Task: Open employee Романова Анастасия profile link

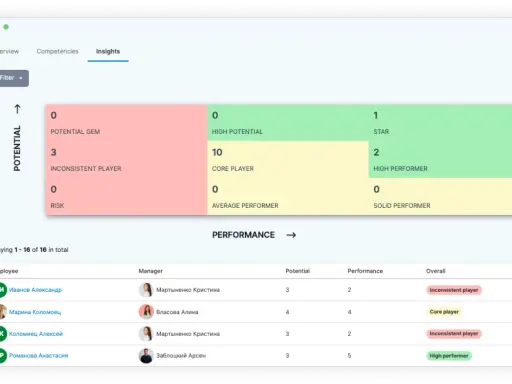Action: 38,356
